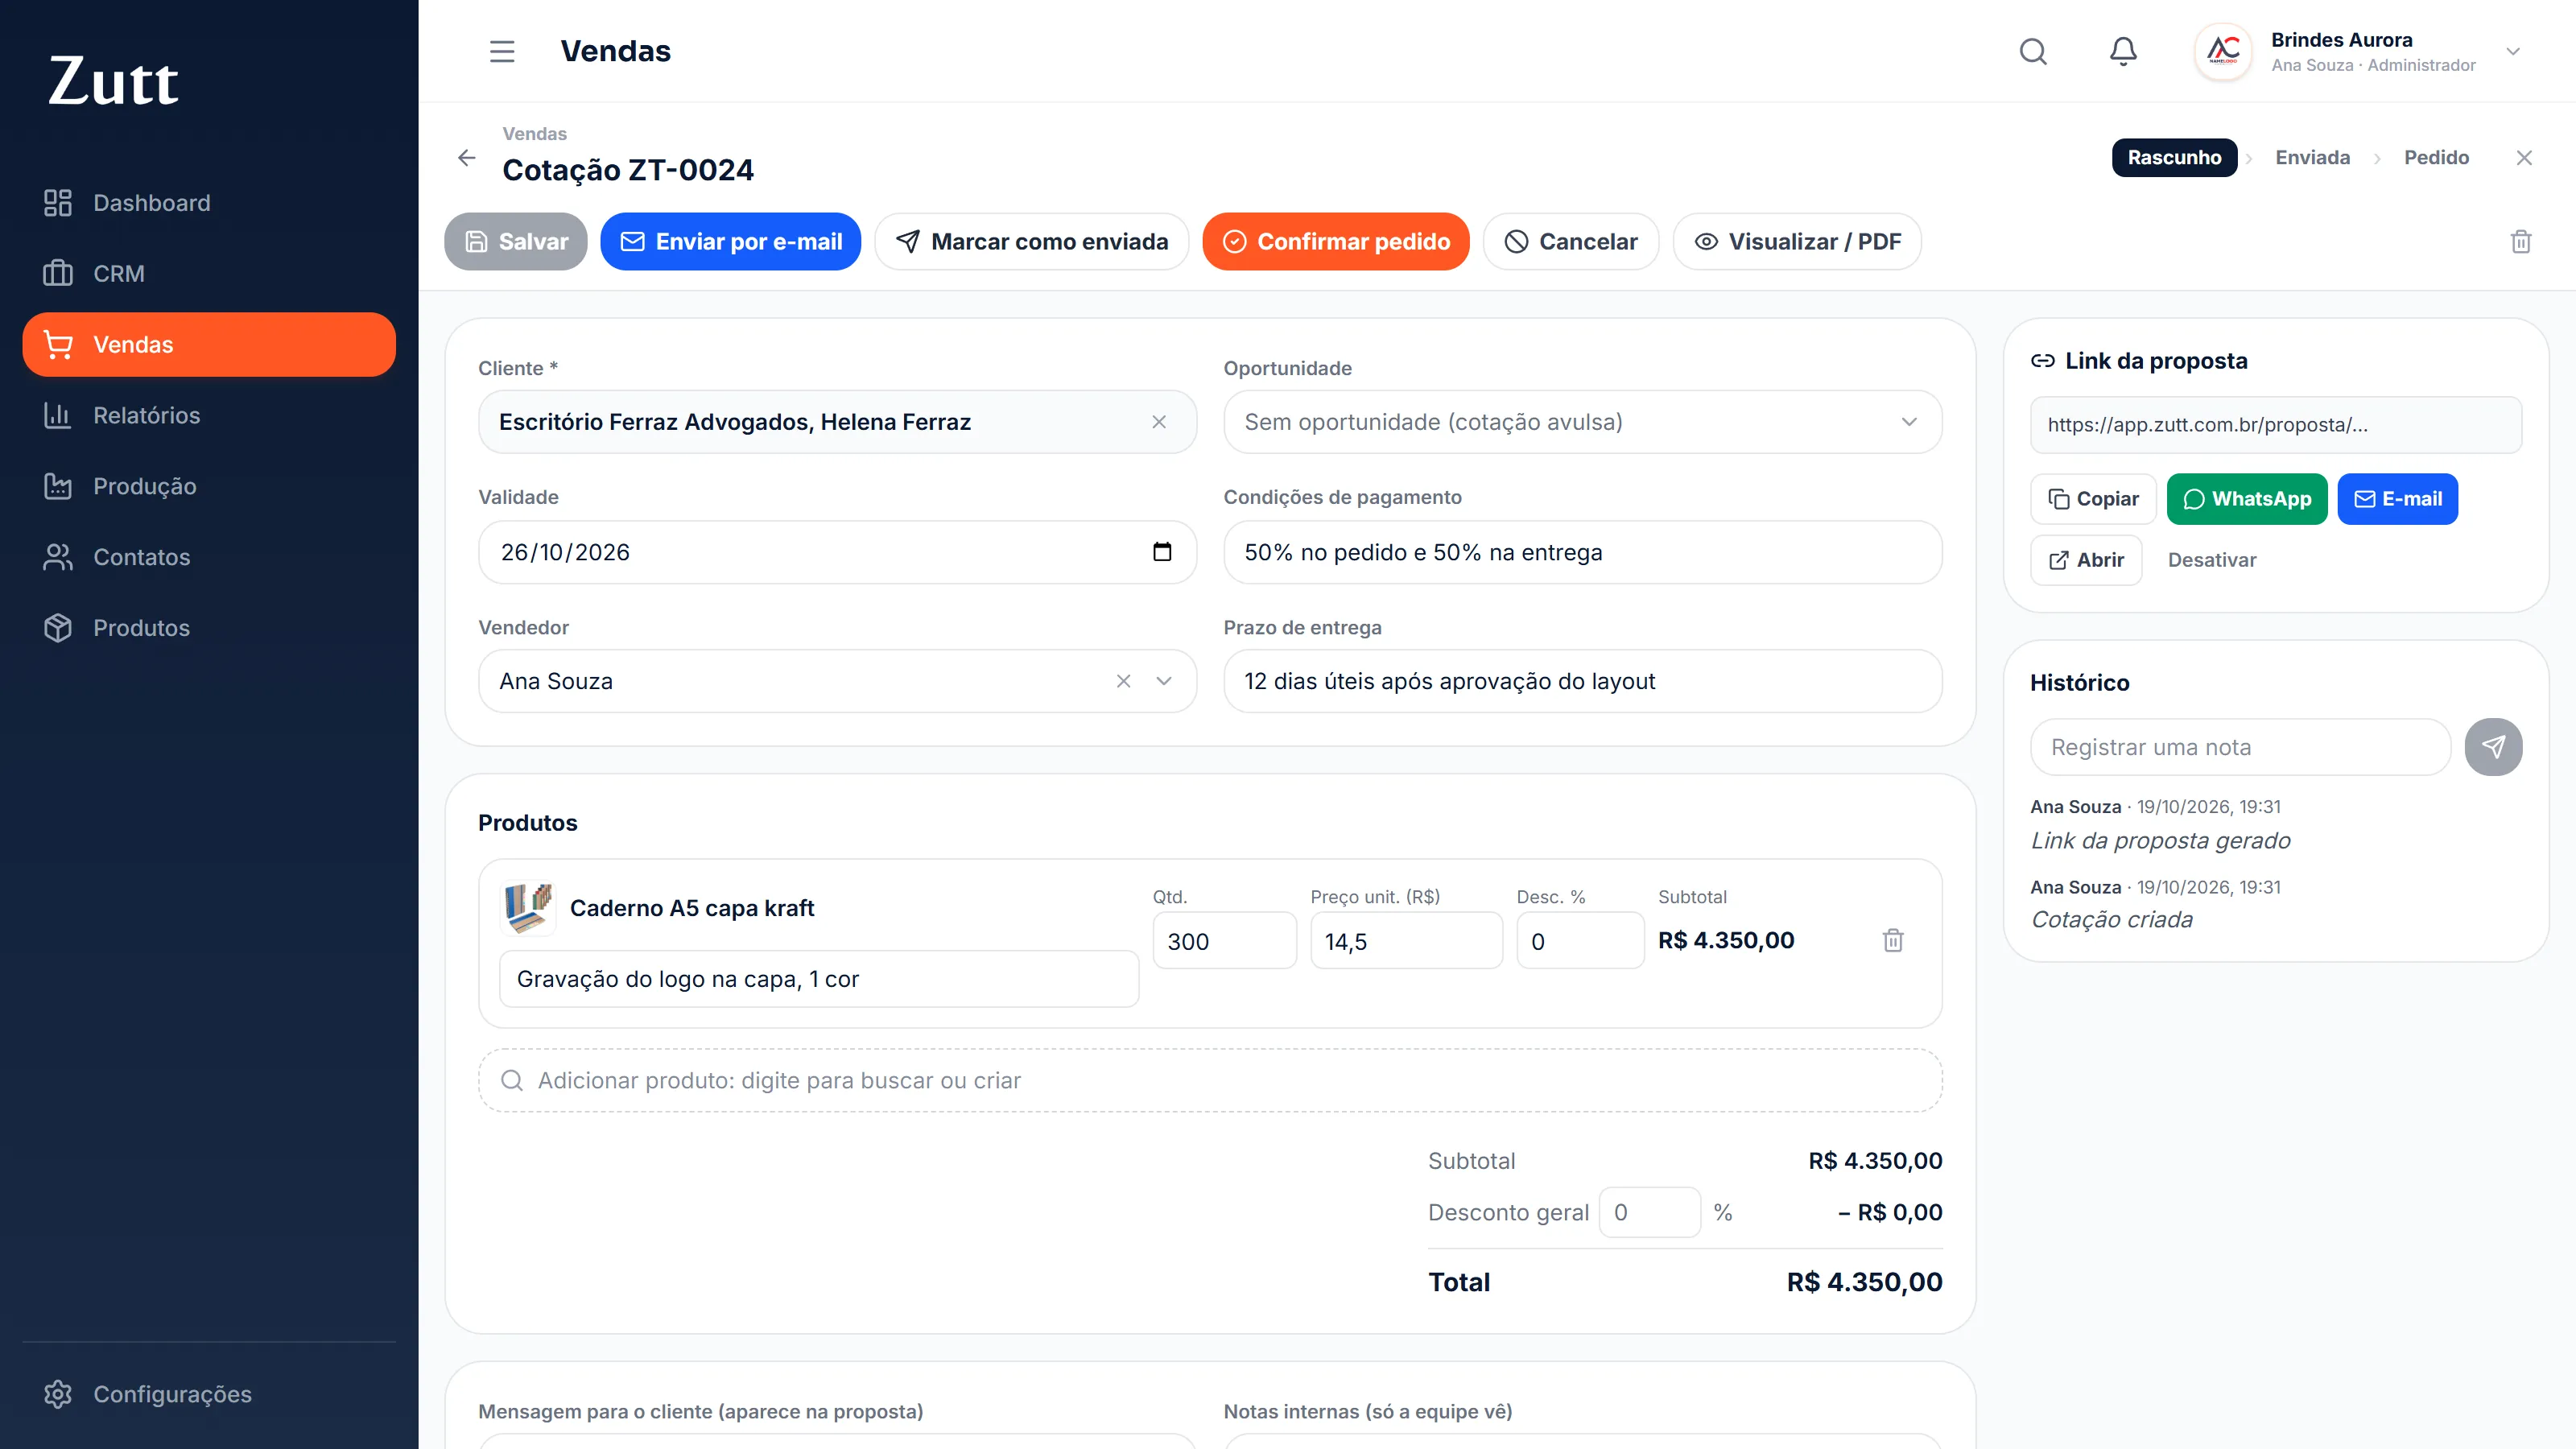Open the Validade calendar picker
This screenshot has height=1449, width=2576.
tap(1162, 552)
